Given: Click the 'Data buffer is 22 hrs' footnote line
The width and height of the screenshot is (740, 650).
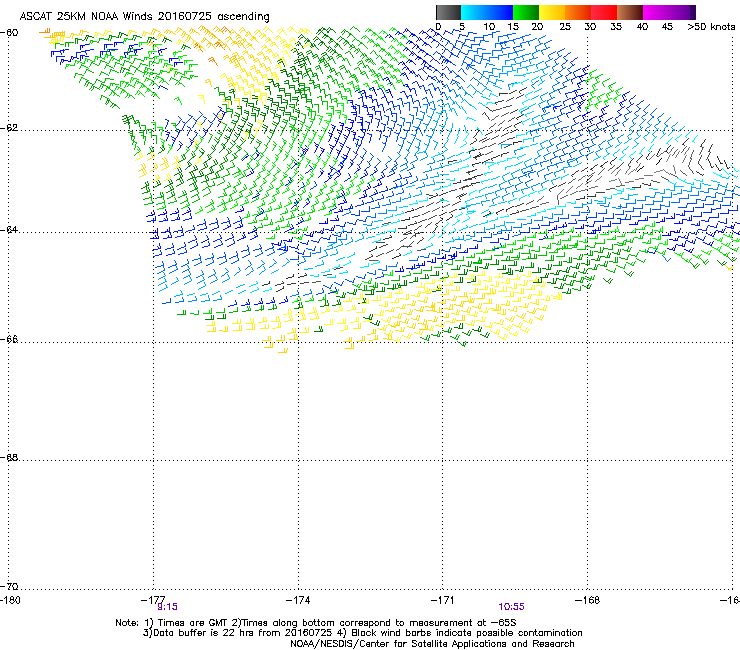Looking at the screenshot, I should coord(363,633).
